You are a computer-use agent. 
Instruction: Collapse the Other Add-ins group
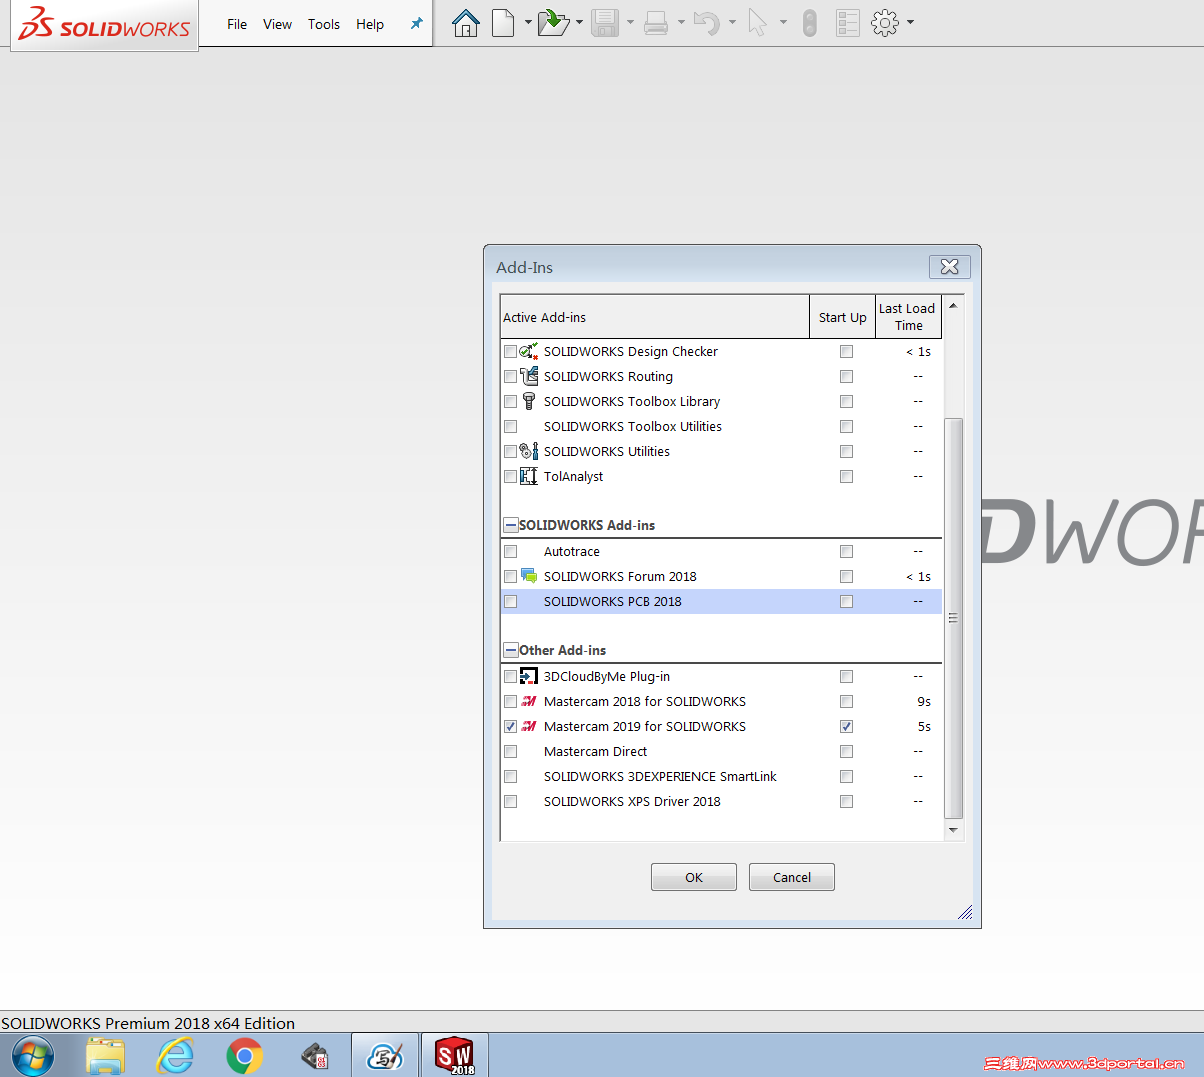(511, 650)
